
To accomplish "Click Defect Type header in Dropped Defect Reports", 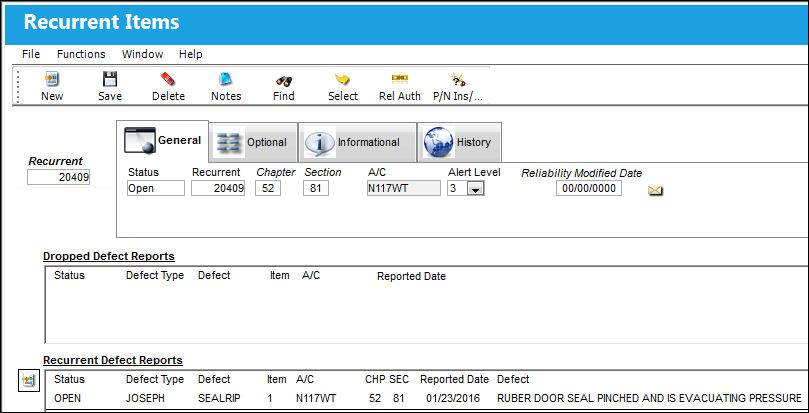I will (155, 276).
